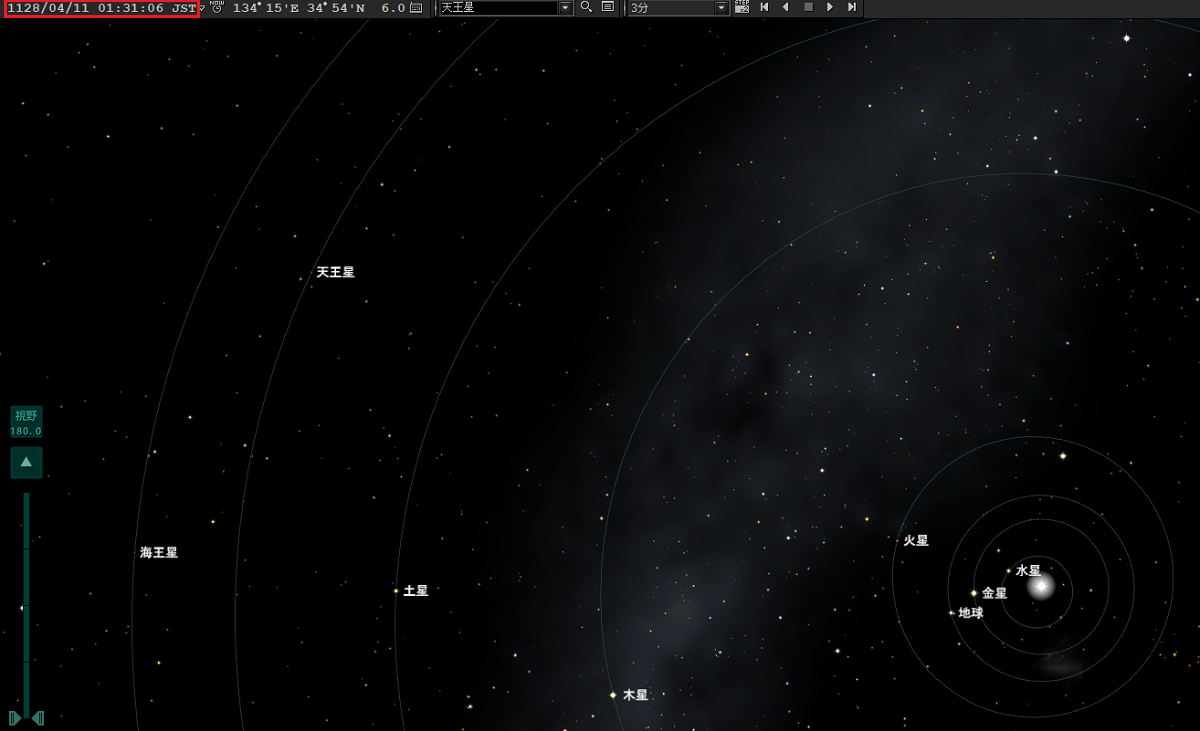The image size is (1200, 731).
Task: Click the limiting magnitude value 6.0
Action: 393,8
